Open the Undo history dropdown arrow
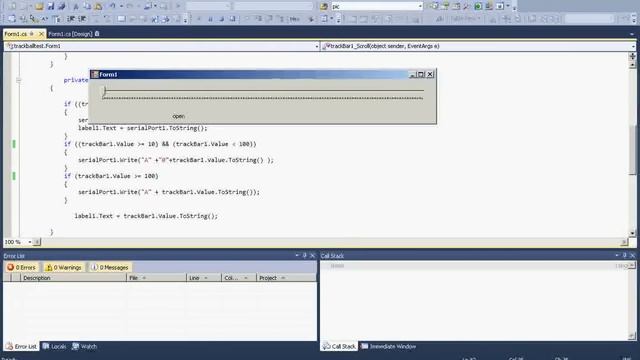 tap(121, 6)
